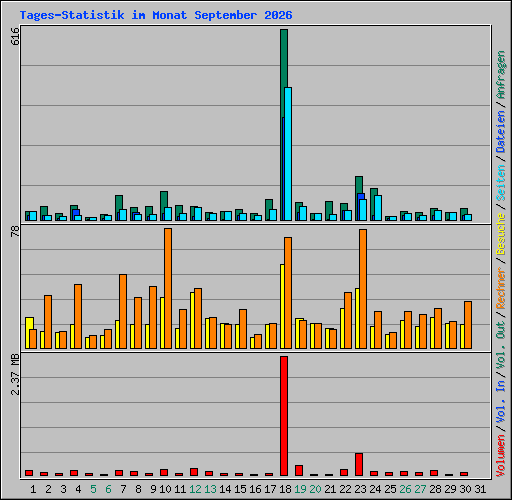Click the green Anfragen bar for day 7
Screen dimensions: 512x500
(119, 203)
